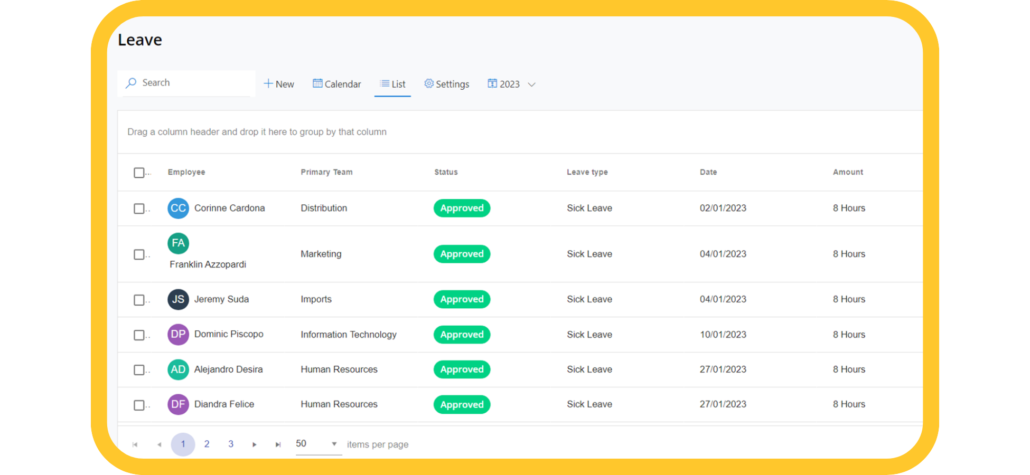
Task: Sort by the Amount column header
Action: [x=848, y=172]
